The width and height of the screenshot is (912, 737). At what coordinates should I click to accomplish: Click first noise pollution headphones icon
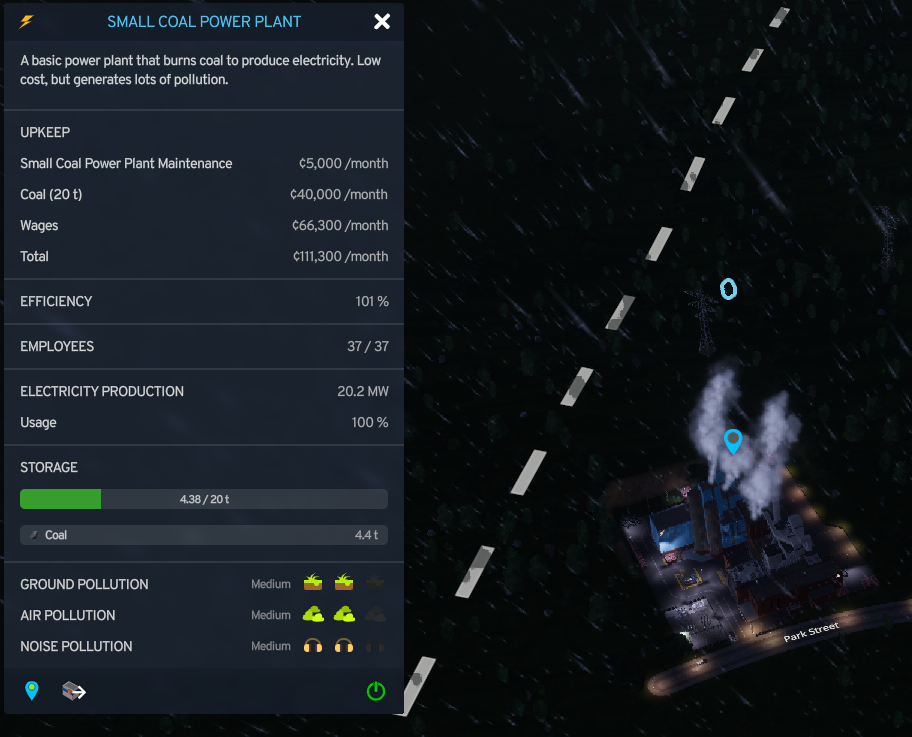[313, 646]
